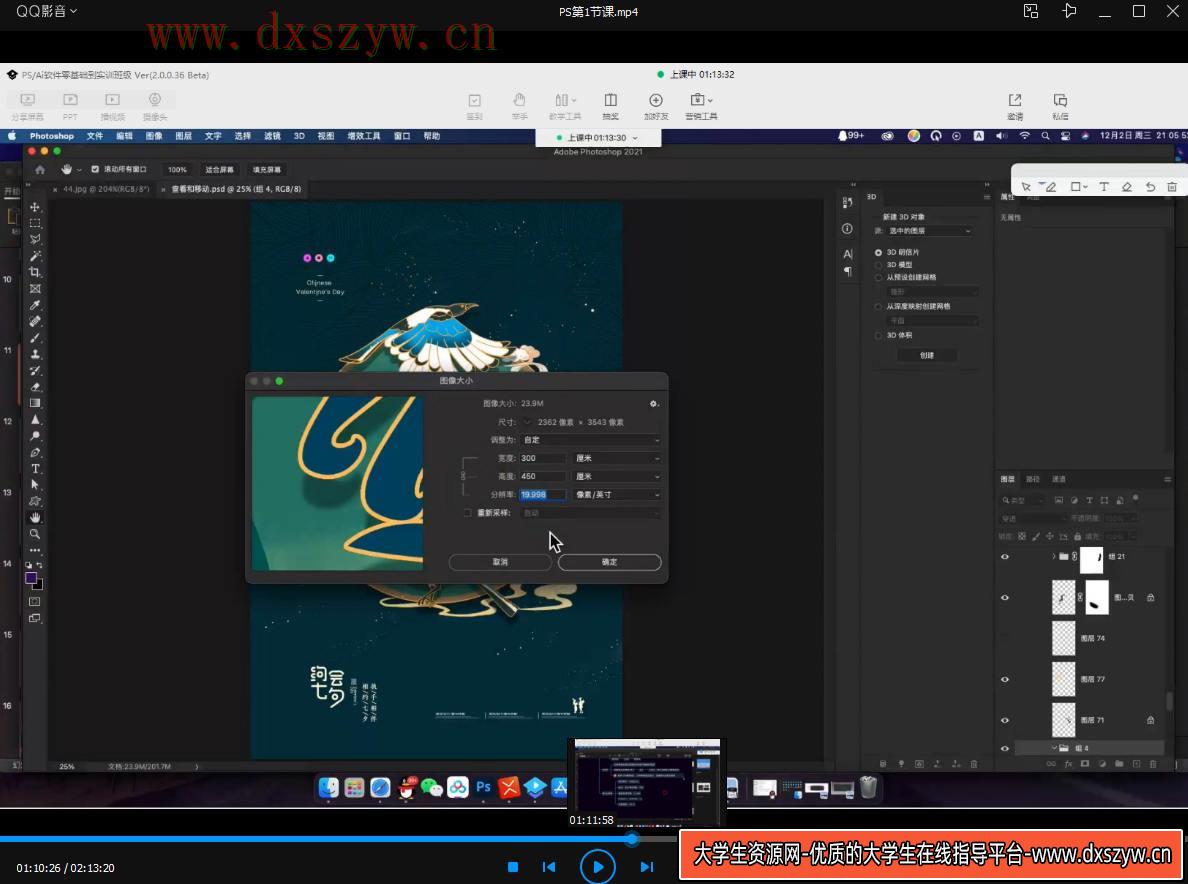
Task: Click the 创建 button in 3D panel
Action: coord(927,355)
